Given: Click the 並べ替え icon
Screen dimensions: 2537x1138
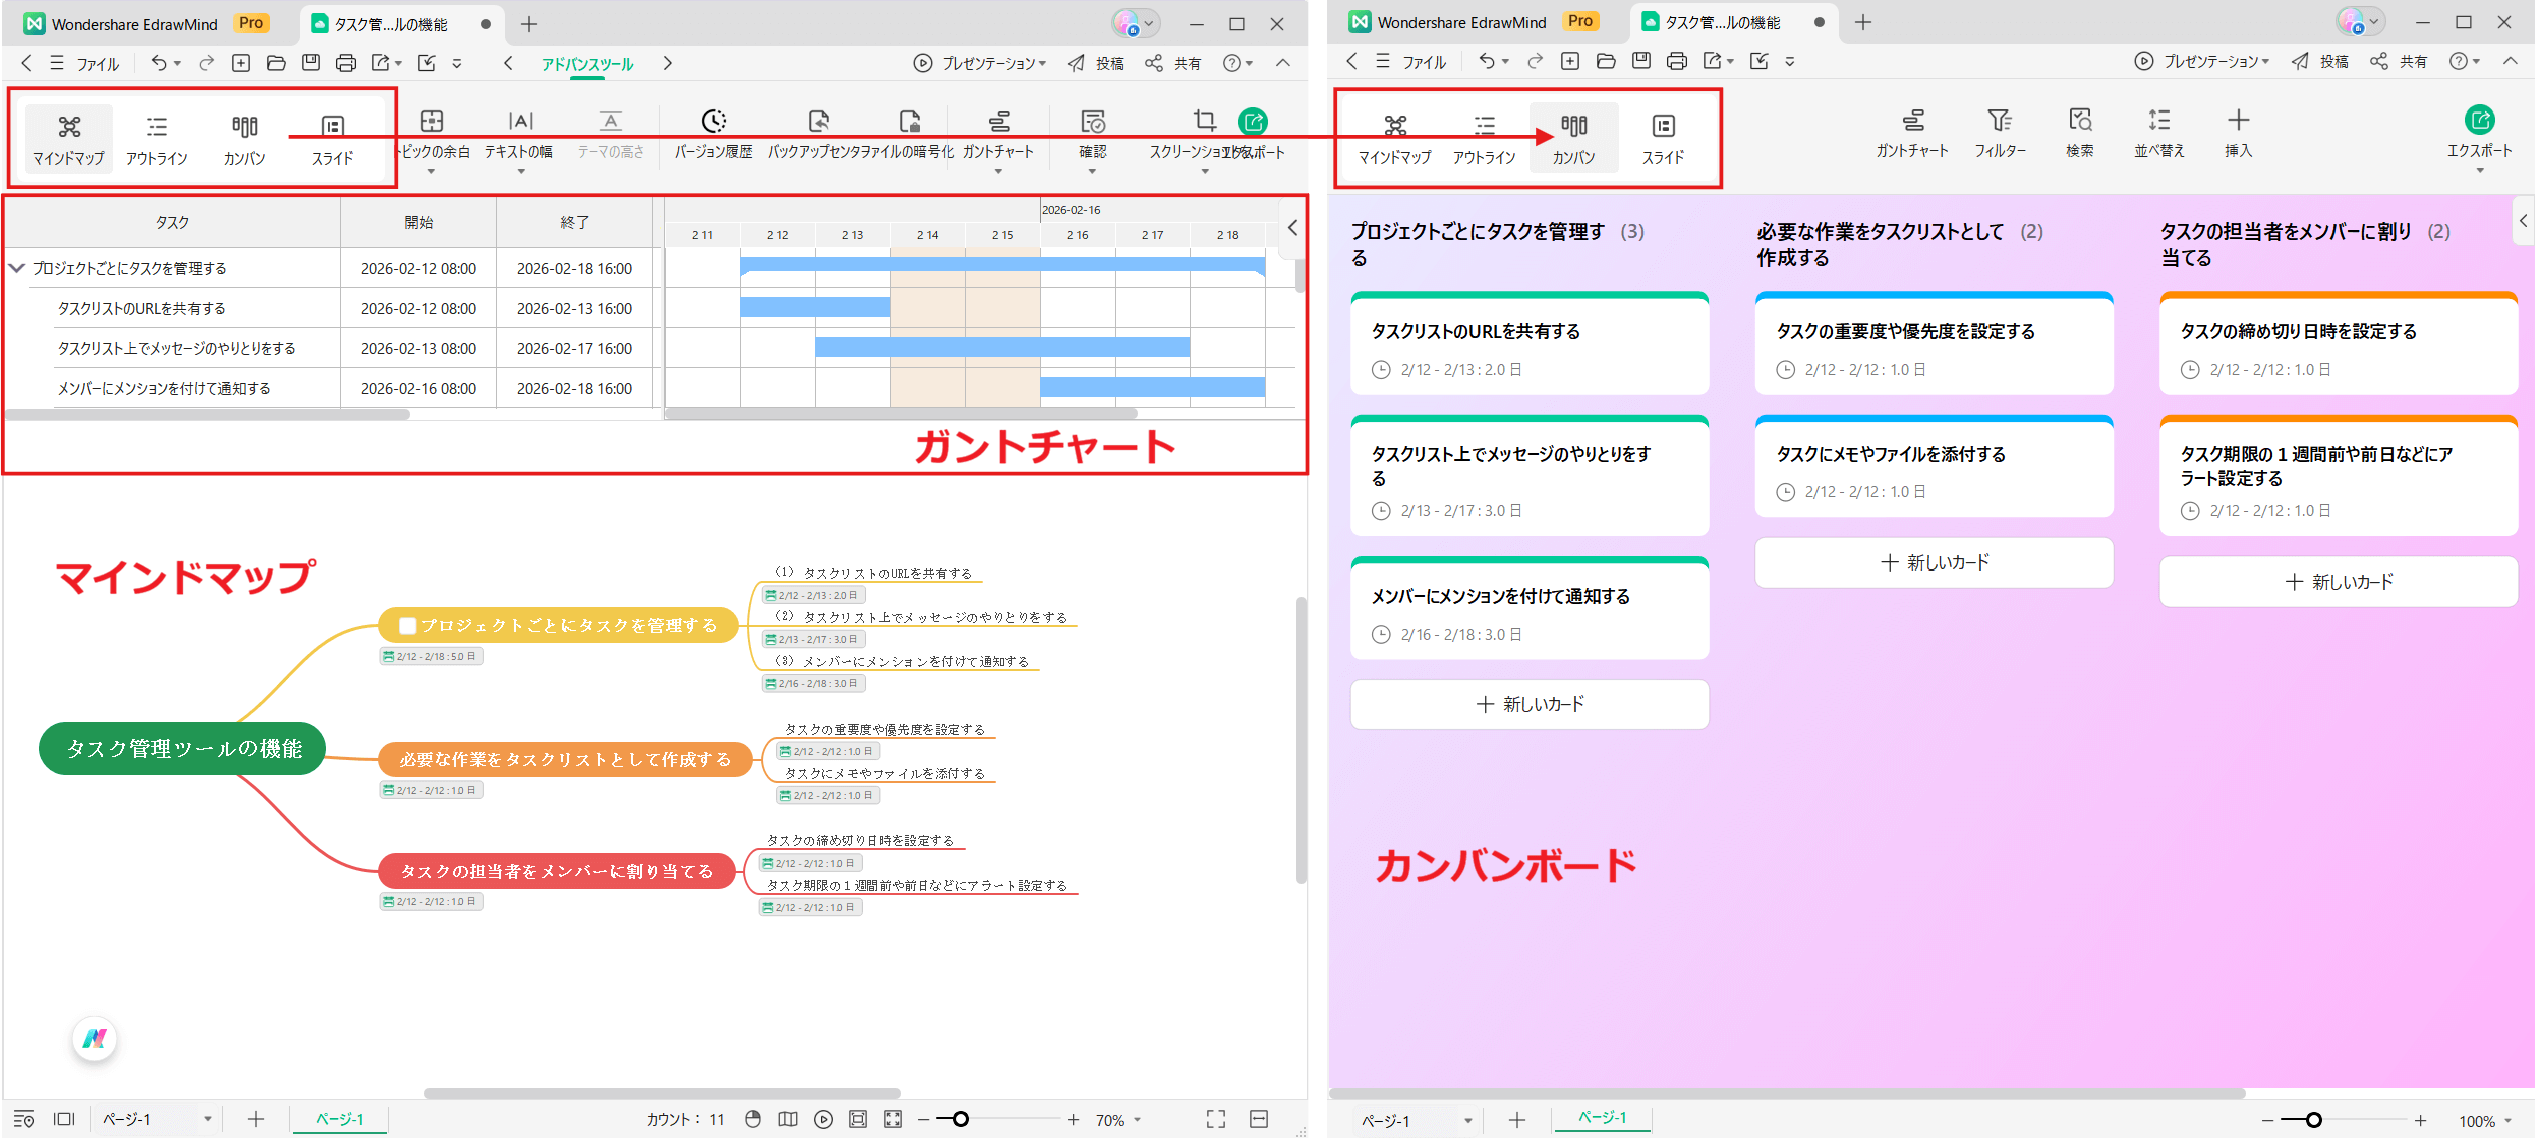Looking at the screenshot, I should point(2158,133).
